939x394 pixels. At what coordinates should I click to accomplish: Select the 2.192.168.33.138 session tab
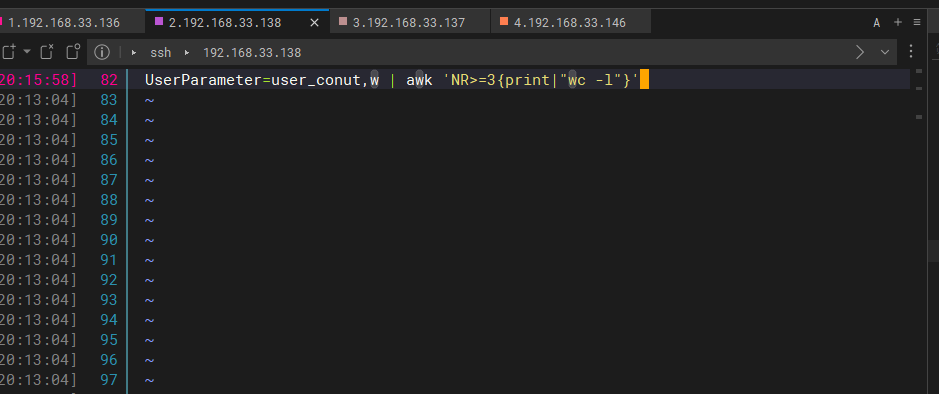pos(225,23)
